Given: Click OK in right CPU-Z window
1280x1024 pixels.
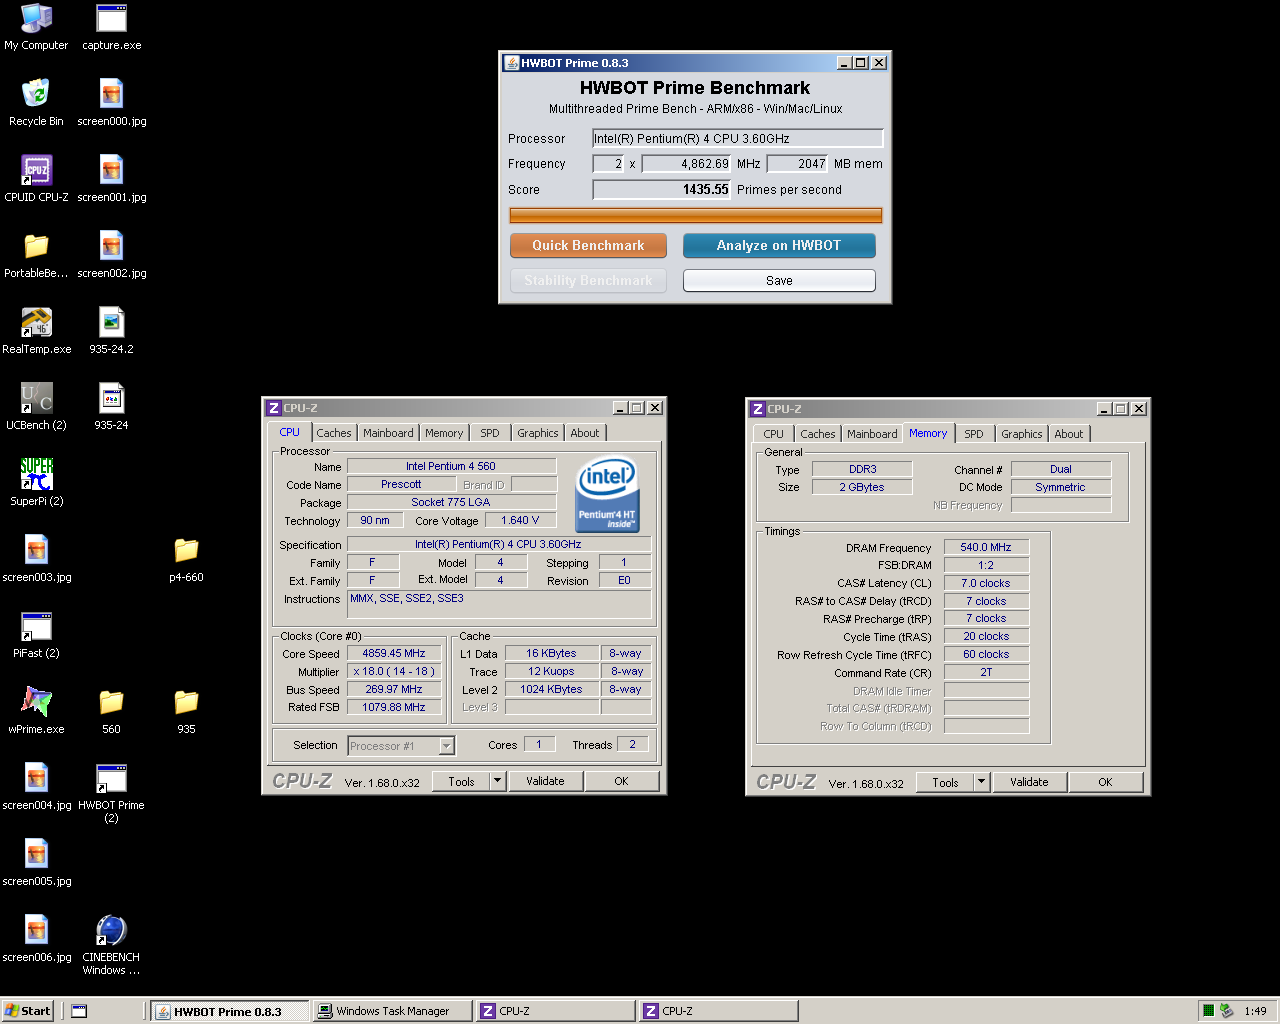Looking at the screenshot, I should pyautogui.click(x=1105, y=782).
